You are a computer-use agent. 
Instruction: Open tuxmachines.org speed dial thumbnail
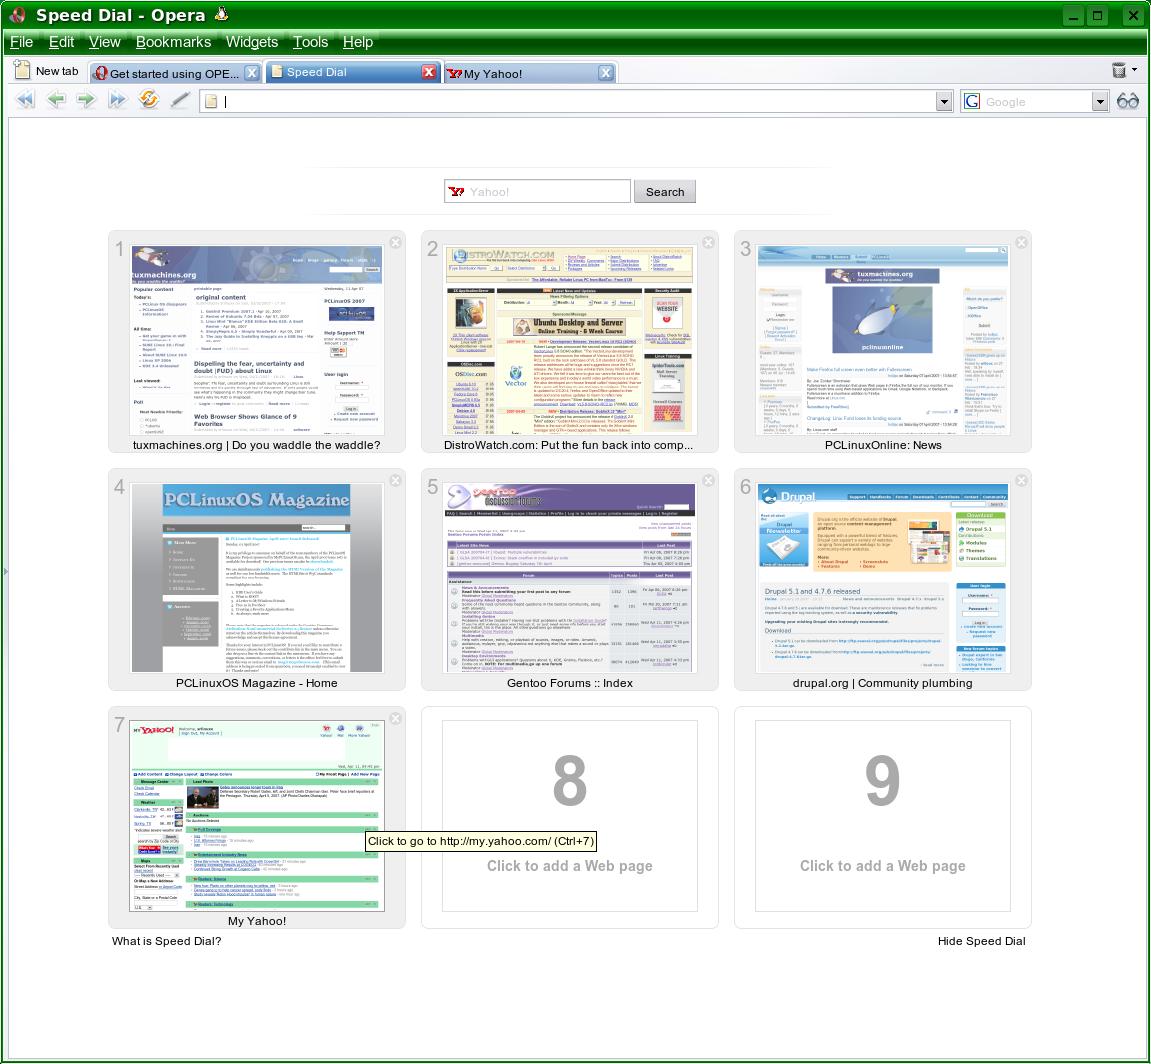(x=257, y=340)
